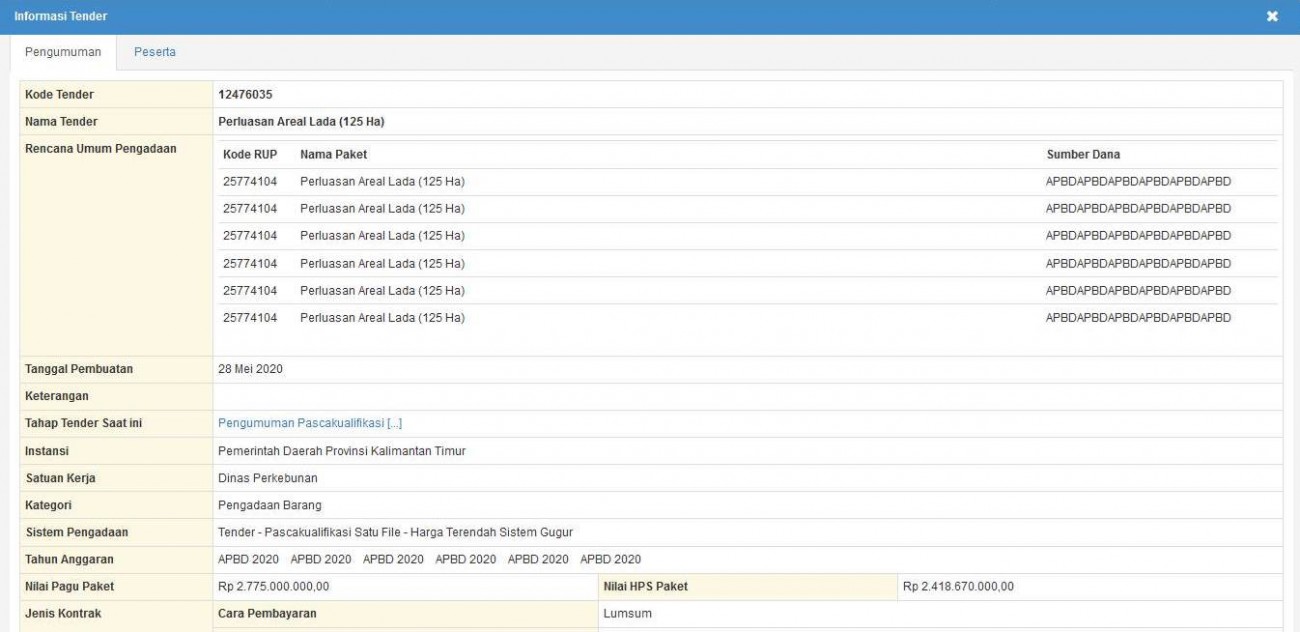Click the Nama Paket column header
1300x632 pixels.
[x=333, y=155]
